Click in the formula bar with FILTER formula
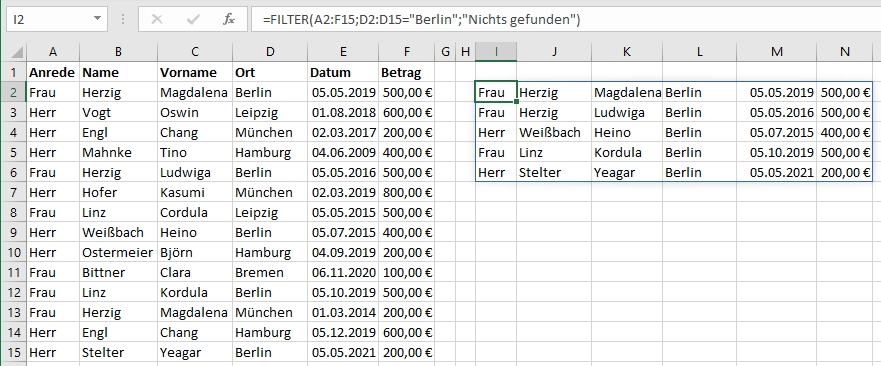The image size is (881, 366). tap(566, 20)
